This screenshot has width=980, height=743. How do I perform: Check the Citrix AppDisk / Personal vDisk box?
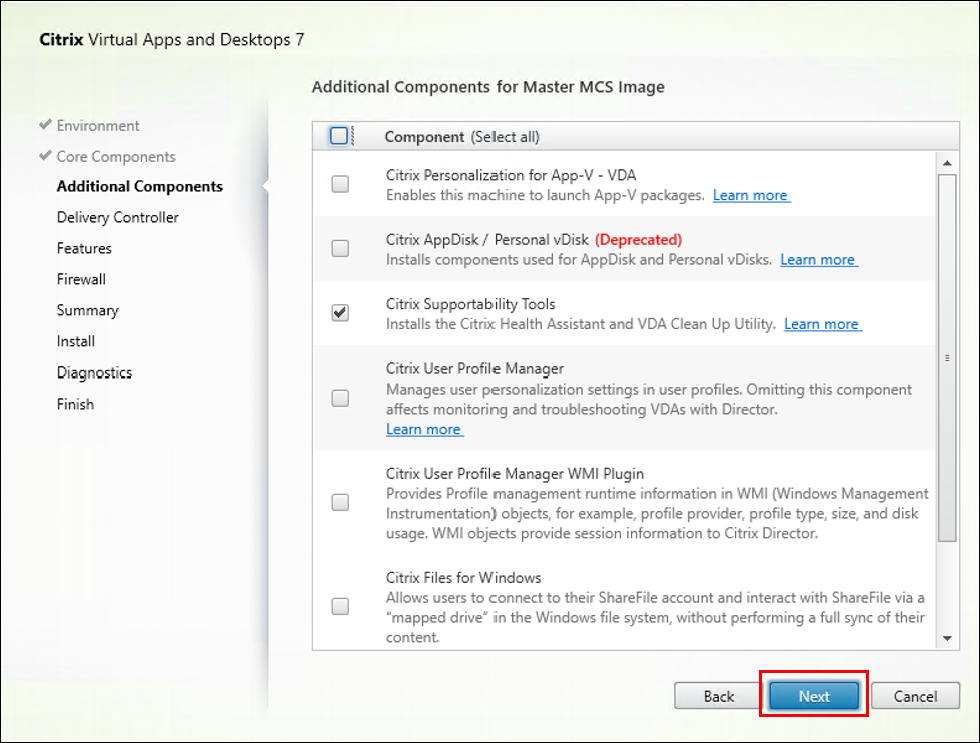(340, 249)
